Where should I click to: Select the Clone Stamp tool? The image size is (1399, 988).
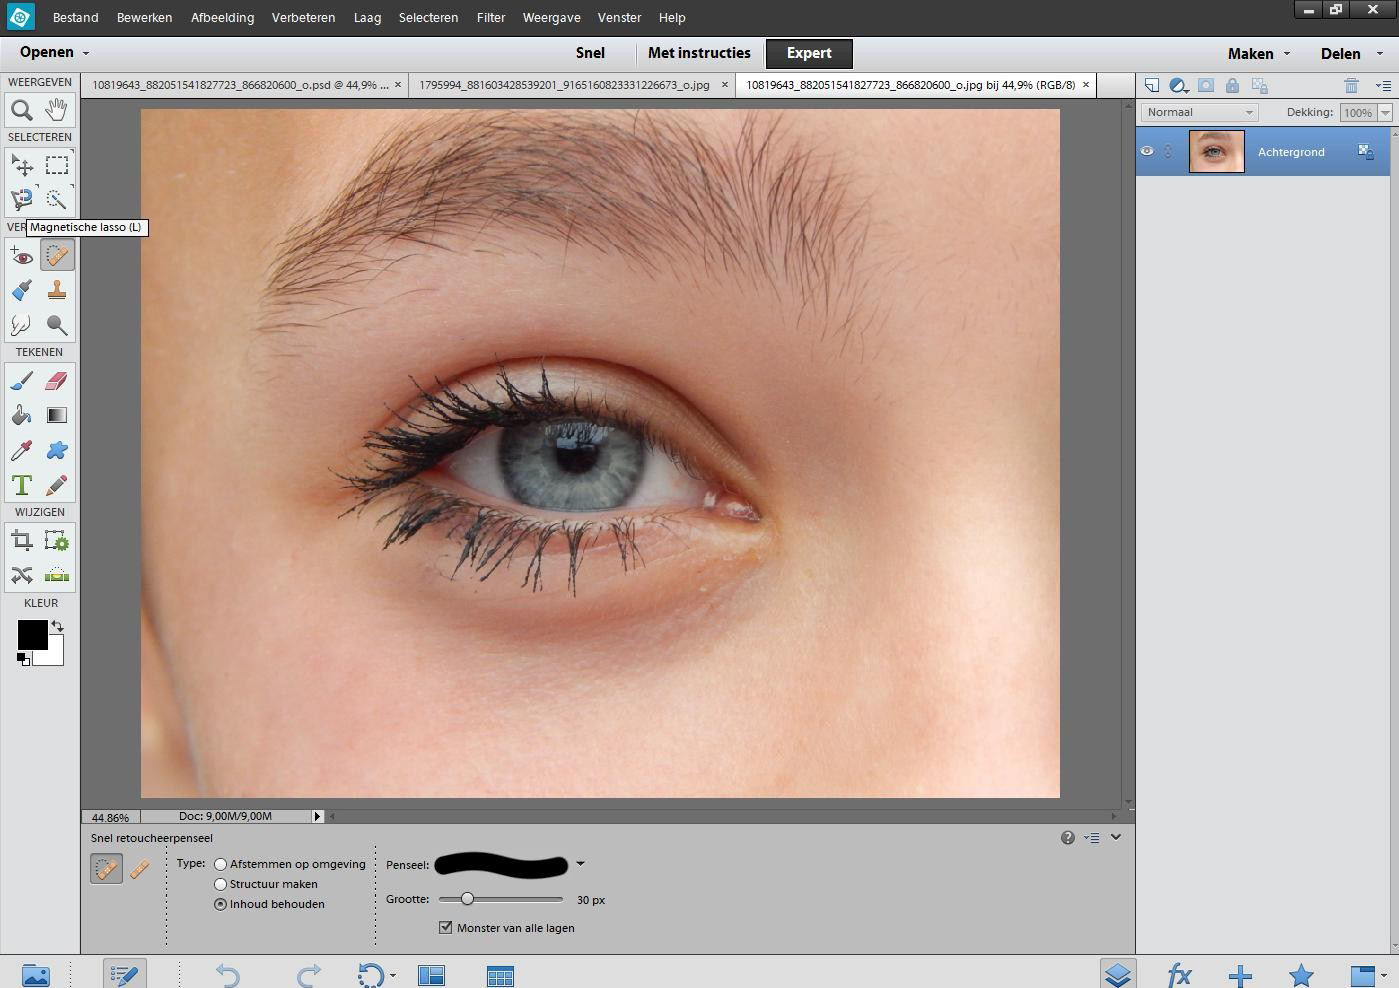[57, 290]
